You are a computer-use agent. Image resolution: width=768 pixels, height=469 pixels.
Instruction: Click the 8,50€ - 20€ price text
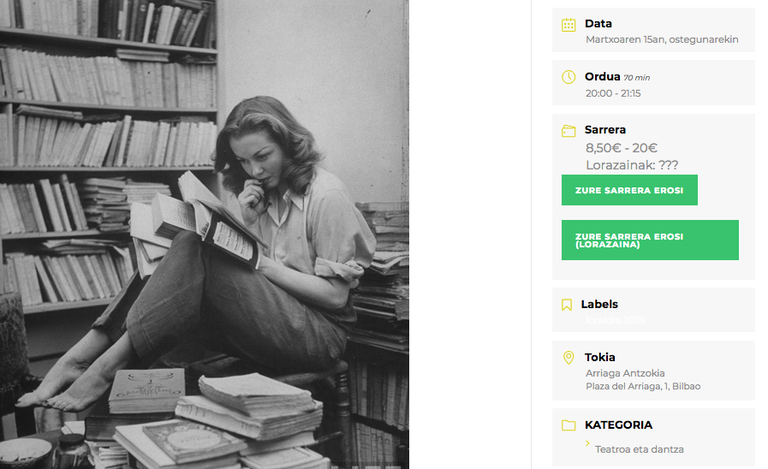pyautogui.click(x=621, y=148)
